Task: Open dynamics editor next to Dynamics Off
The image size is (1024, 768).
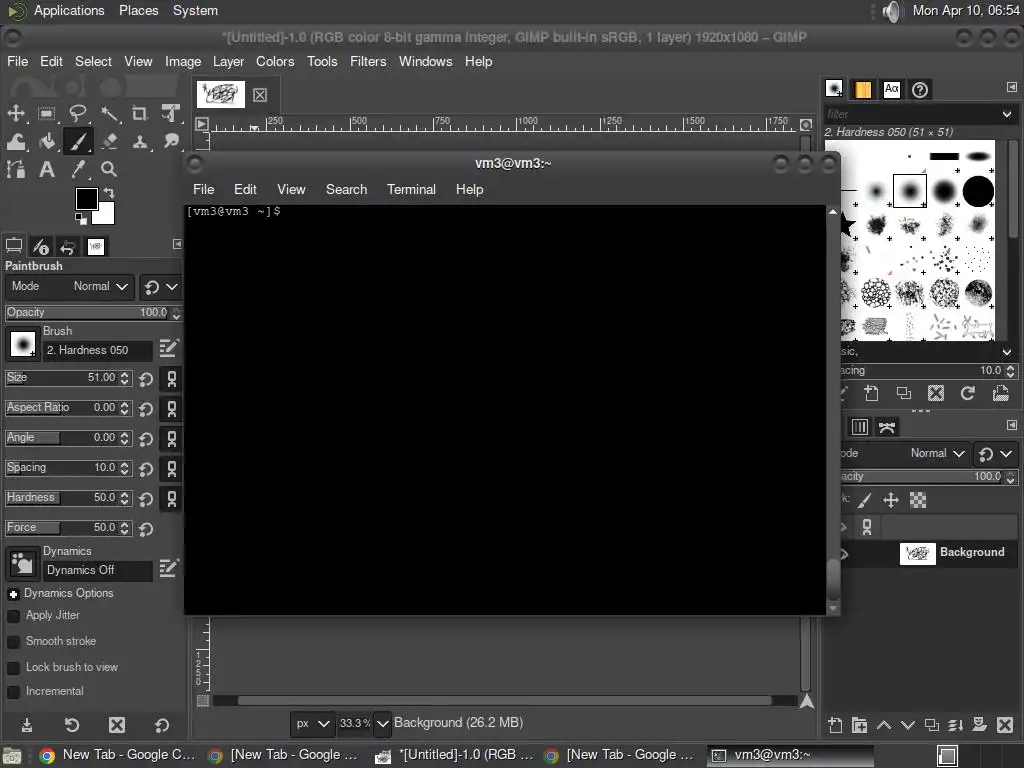Action: (168, 568)
